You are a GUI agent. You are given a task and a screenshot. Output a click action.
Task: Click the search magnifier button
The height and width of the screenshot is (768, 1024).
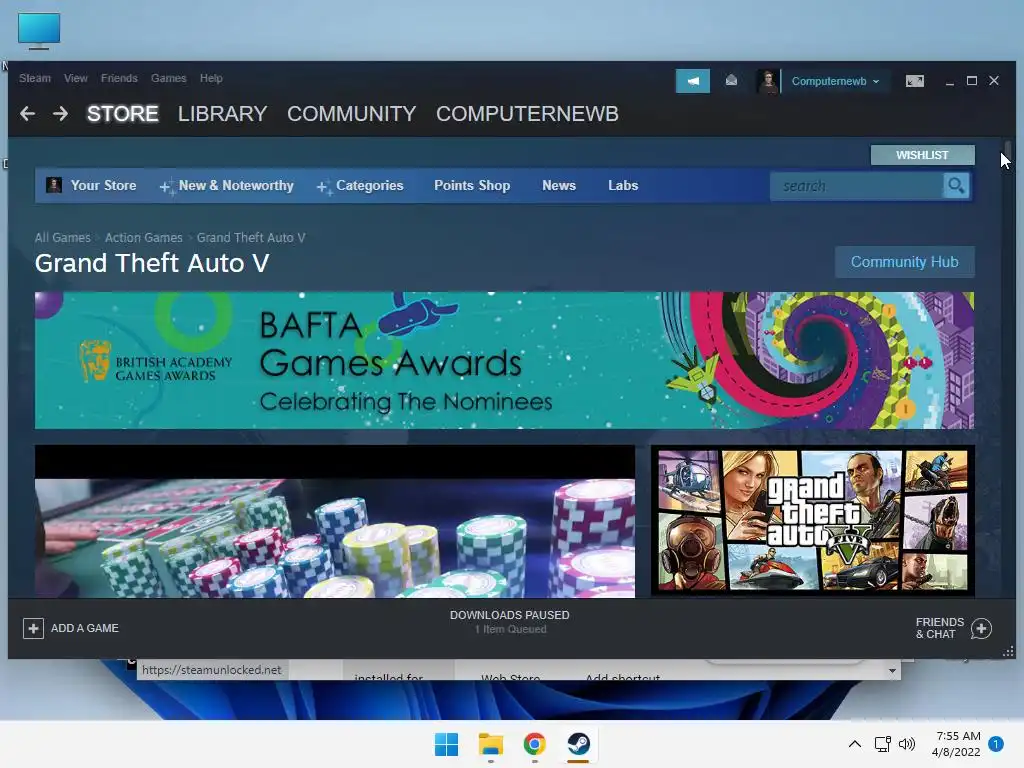(956, 185)
